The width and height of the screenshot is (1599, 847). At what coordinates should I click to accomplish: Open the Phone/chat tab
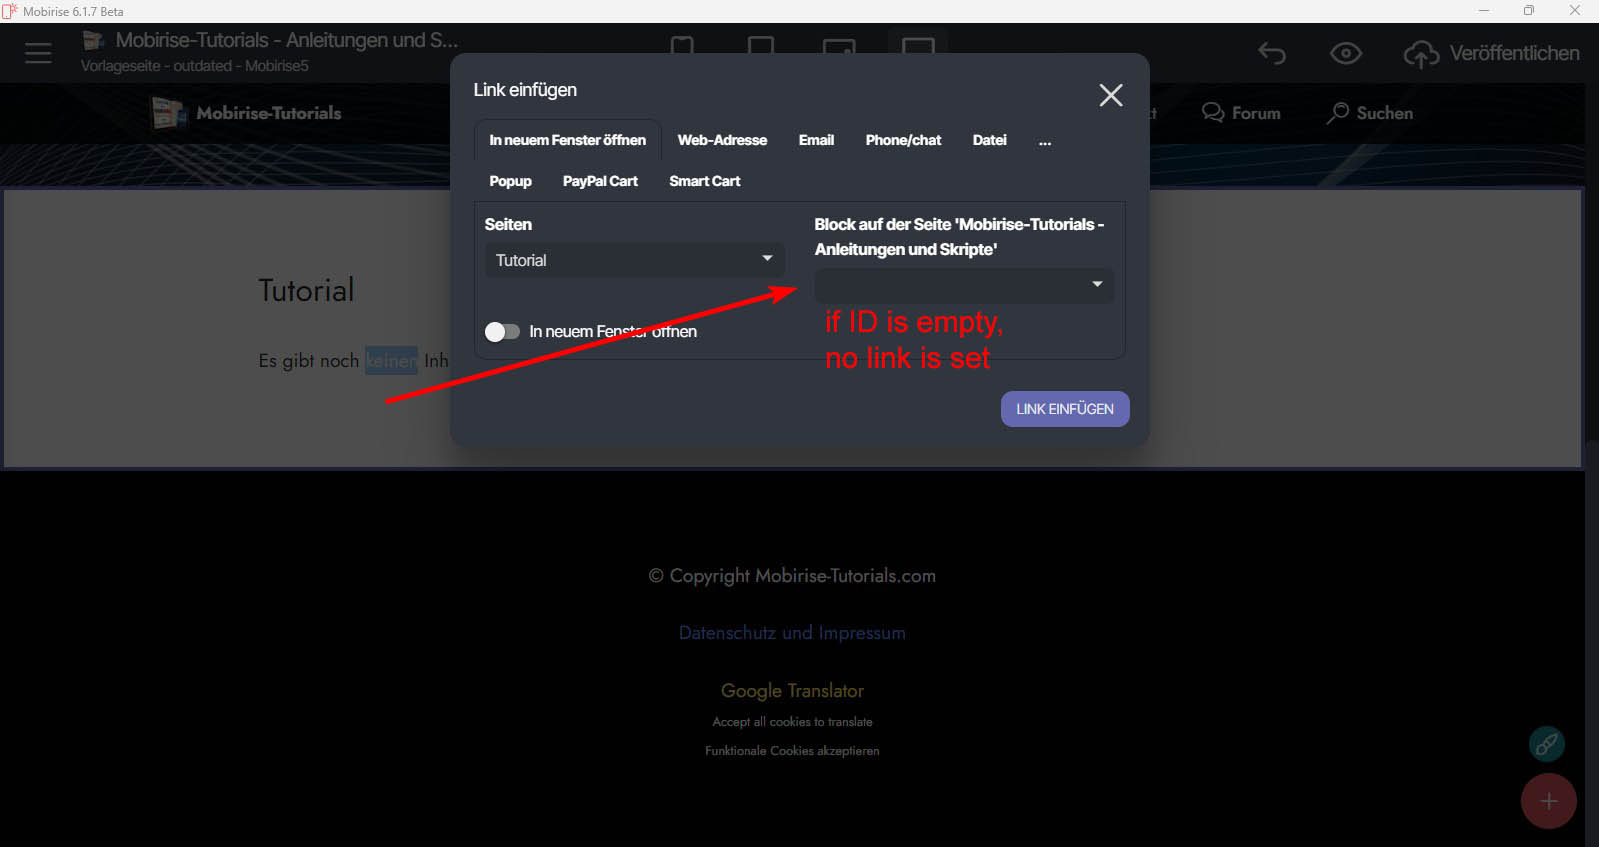(903, 140)
